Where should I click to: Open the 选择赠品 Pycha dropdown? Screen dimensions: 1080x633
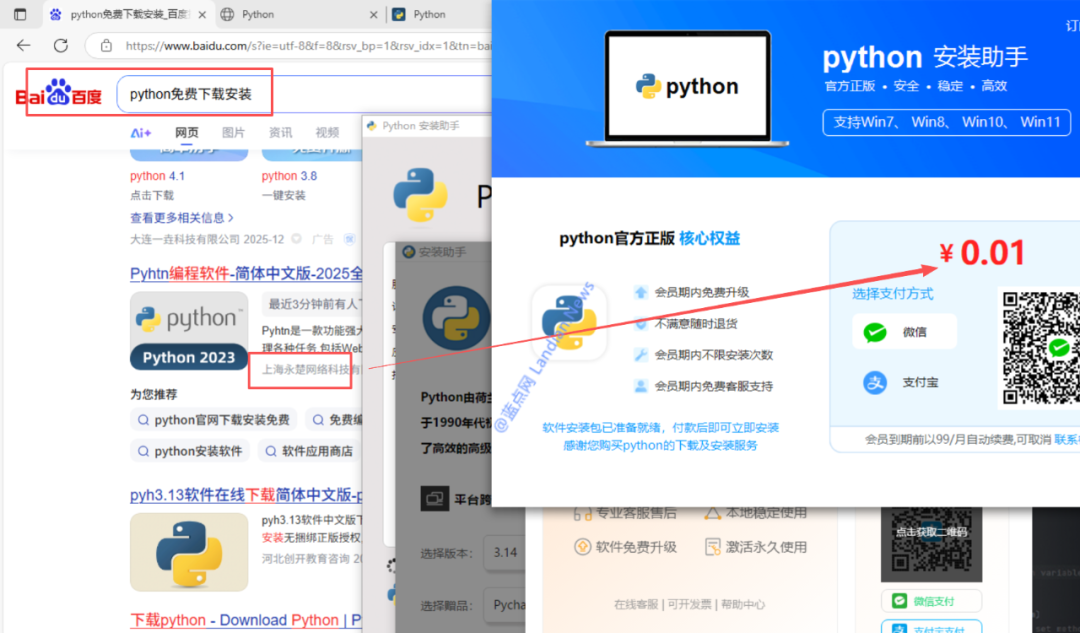[x=504, y=605]
